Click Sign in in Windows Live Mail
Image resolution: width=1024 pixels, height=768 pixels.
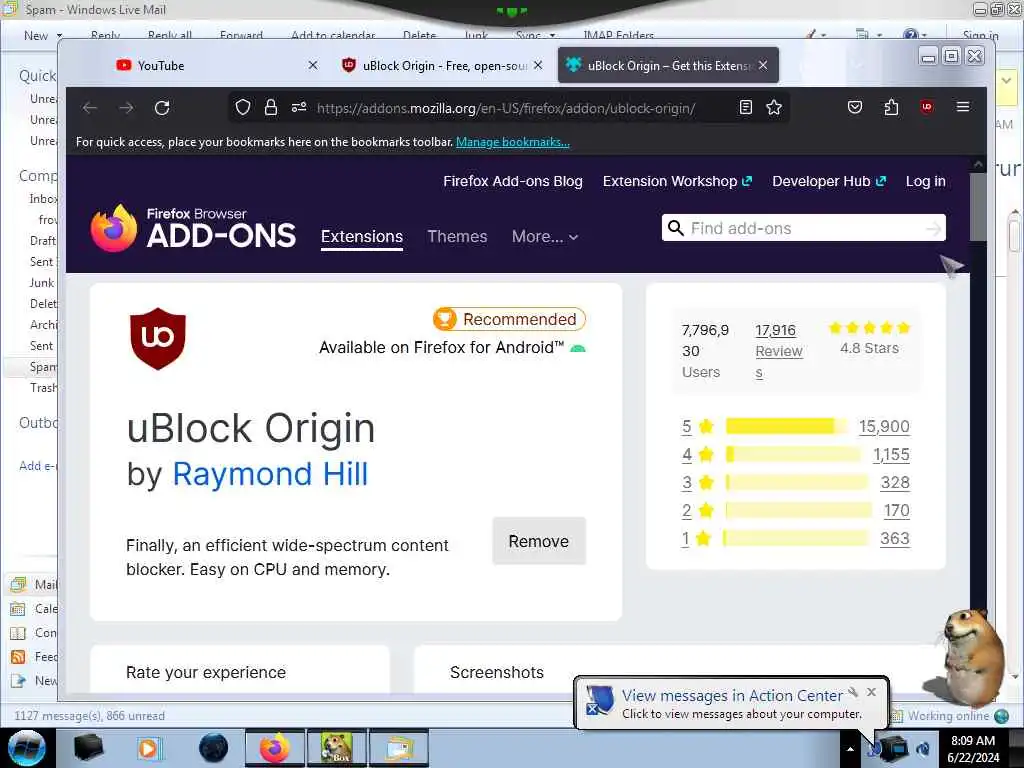click(980, 35)
